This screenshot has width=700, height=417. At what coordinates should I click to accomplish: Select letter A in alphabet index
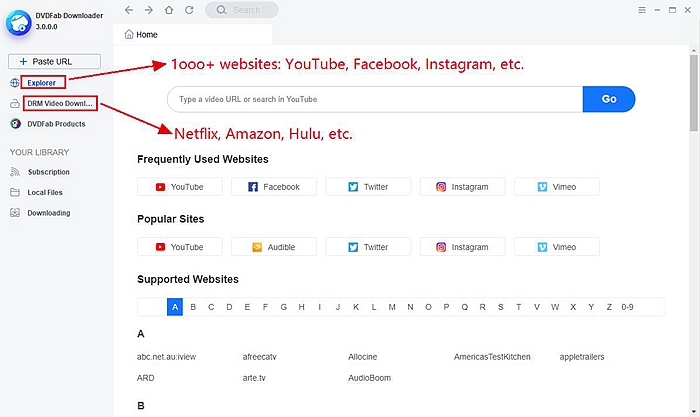point(175,307)
